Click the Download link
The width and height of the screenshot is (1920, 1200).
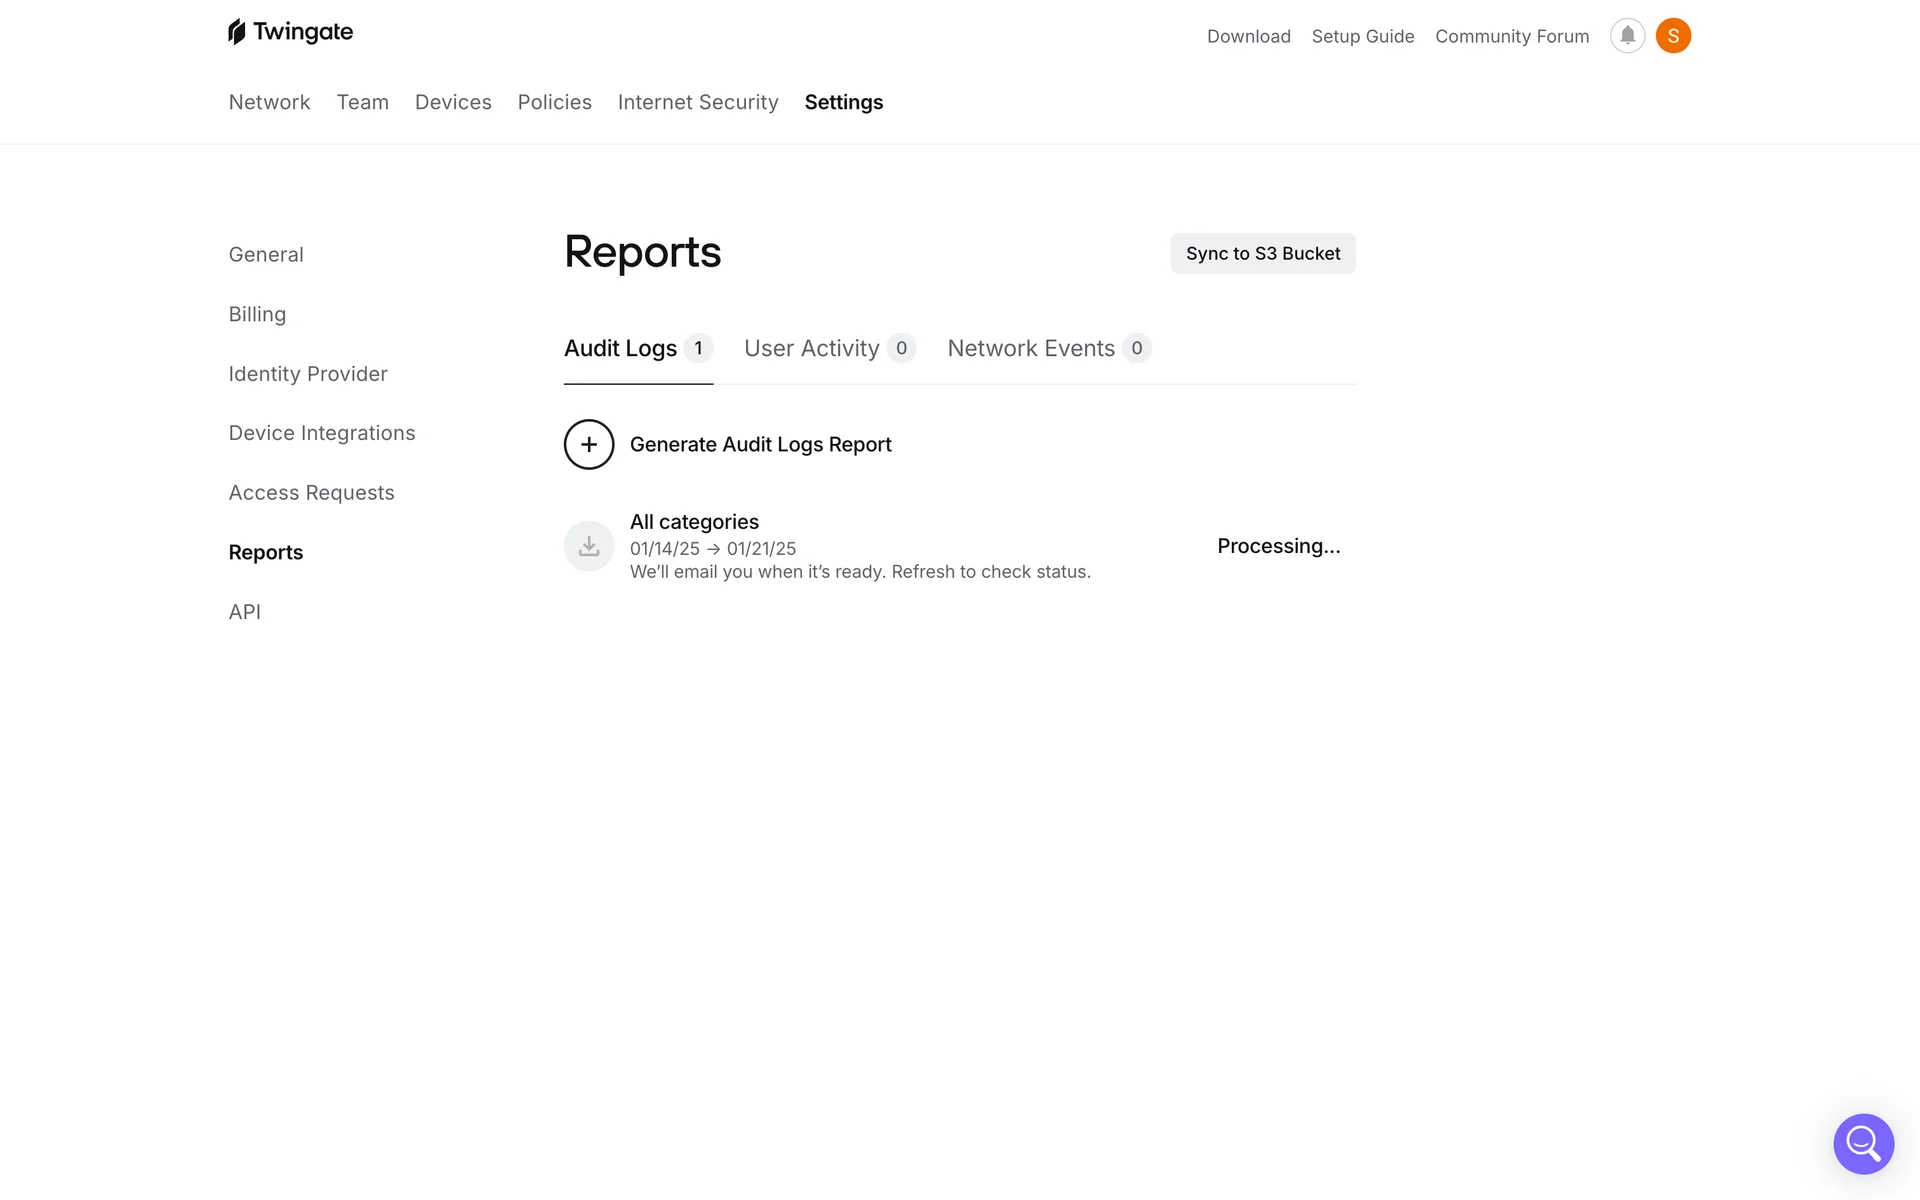(x=1249, y=36)
